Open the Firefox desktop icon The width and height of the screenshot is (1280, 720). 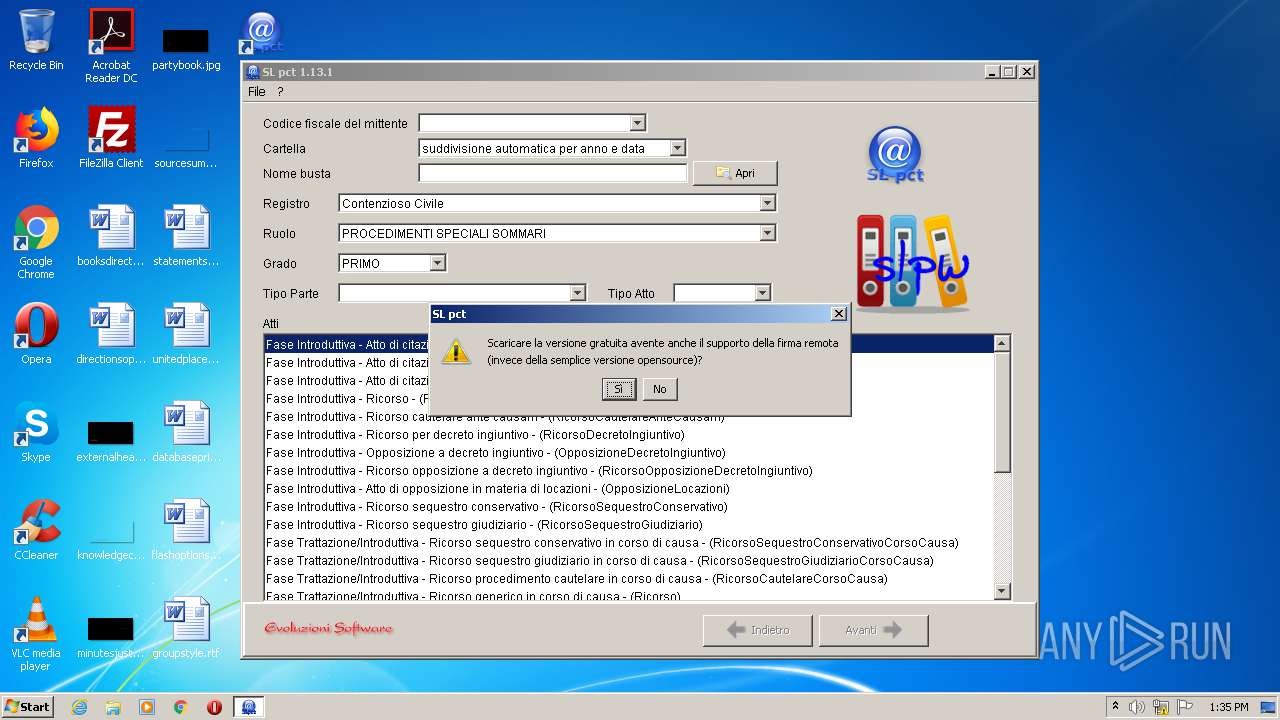pos(36,138)
